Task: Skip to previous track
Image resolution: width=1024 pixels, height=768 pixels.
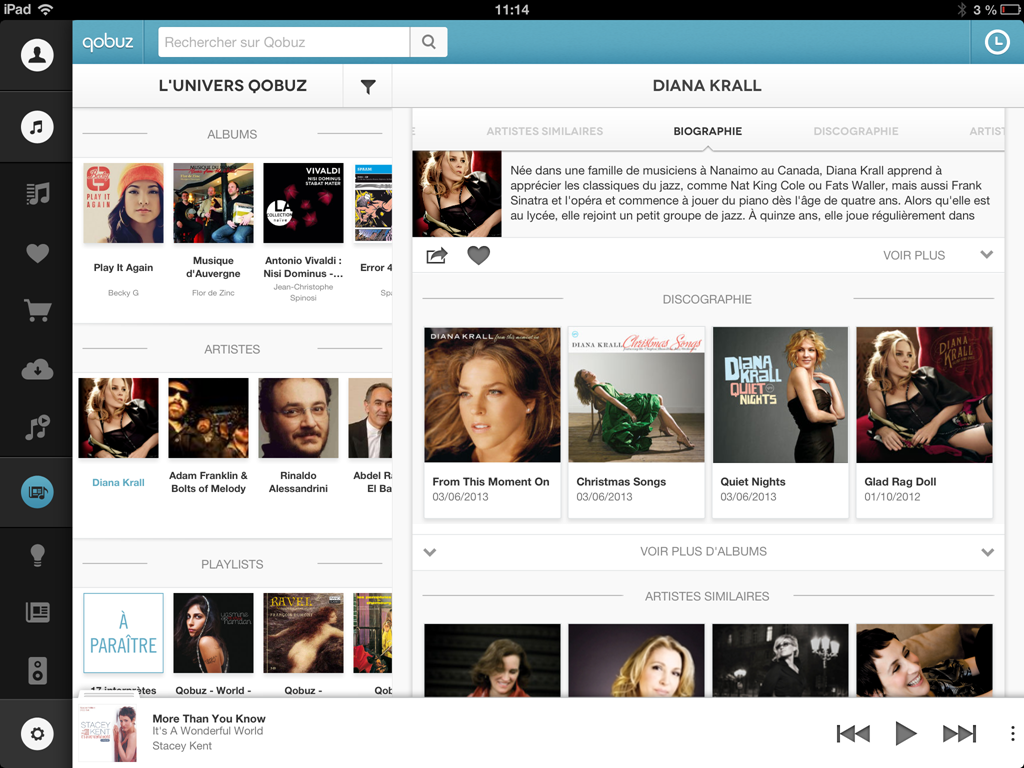Action: pos(853,733)
